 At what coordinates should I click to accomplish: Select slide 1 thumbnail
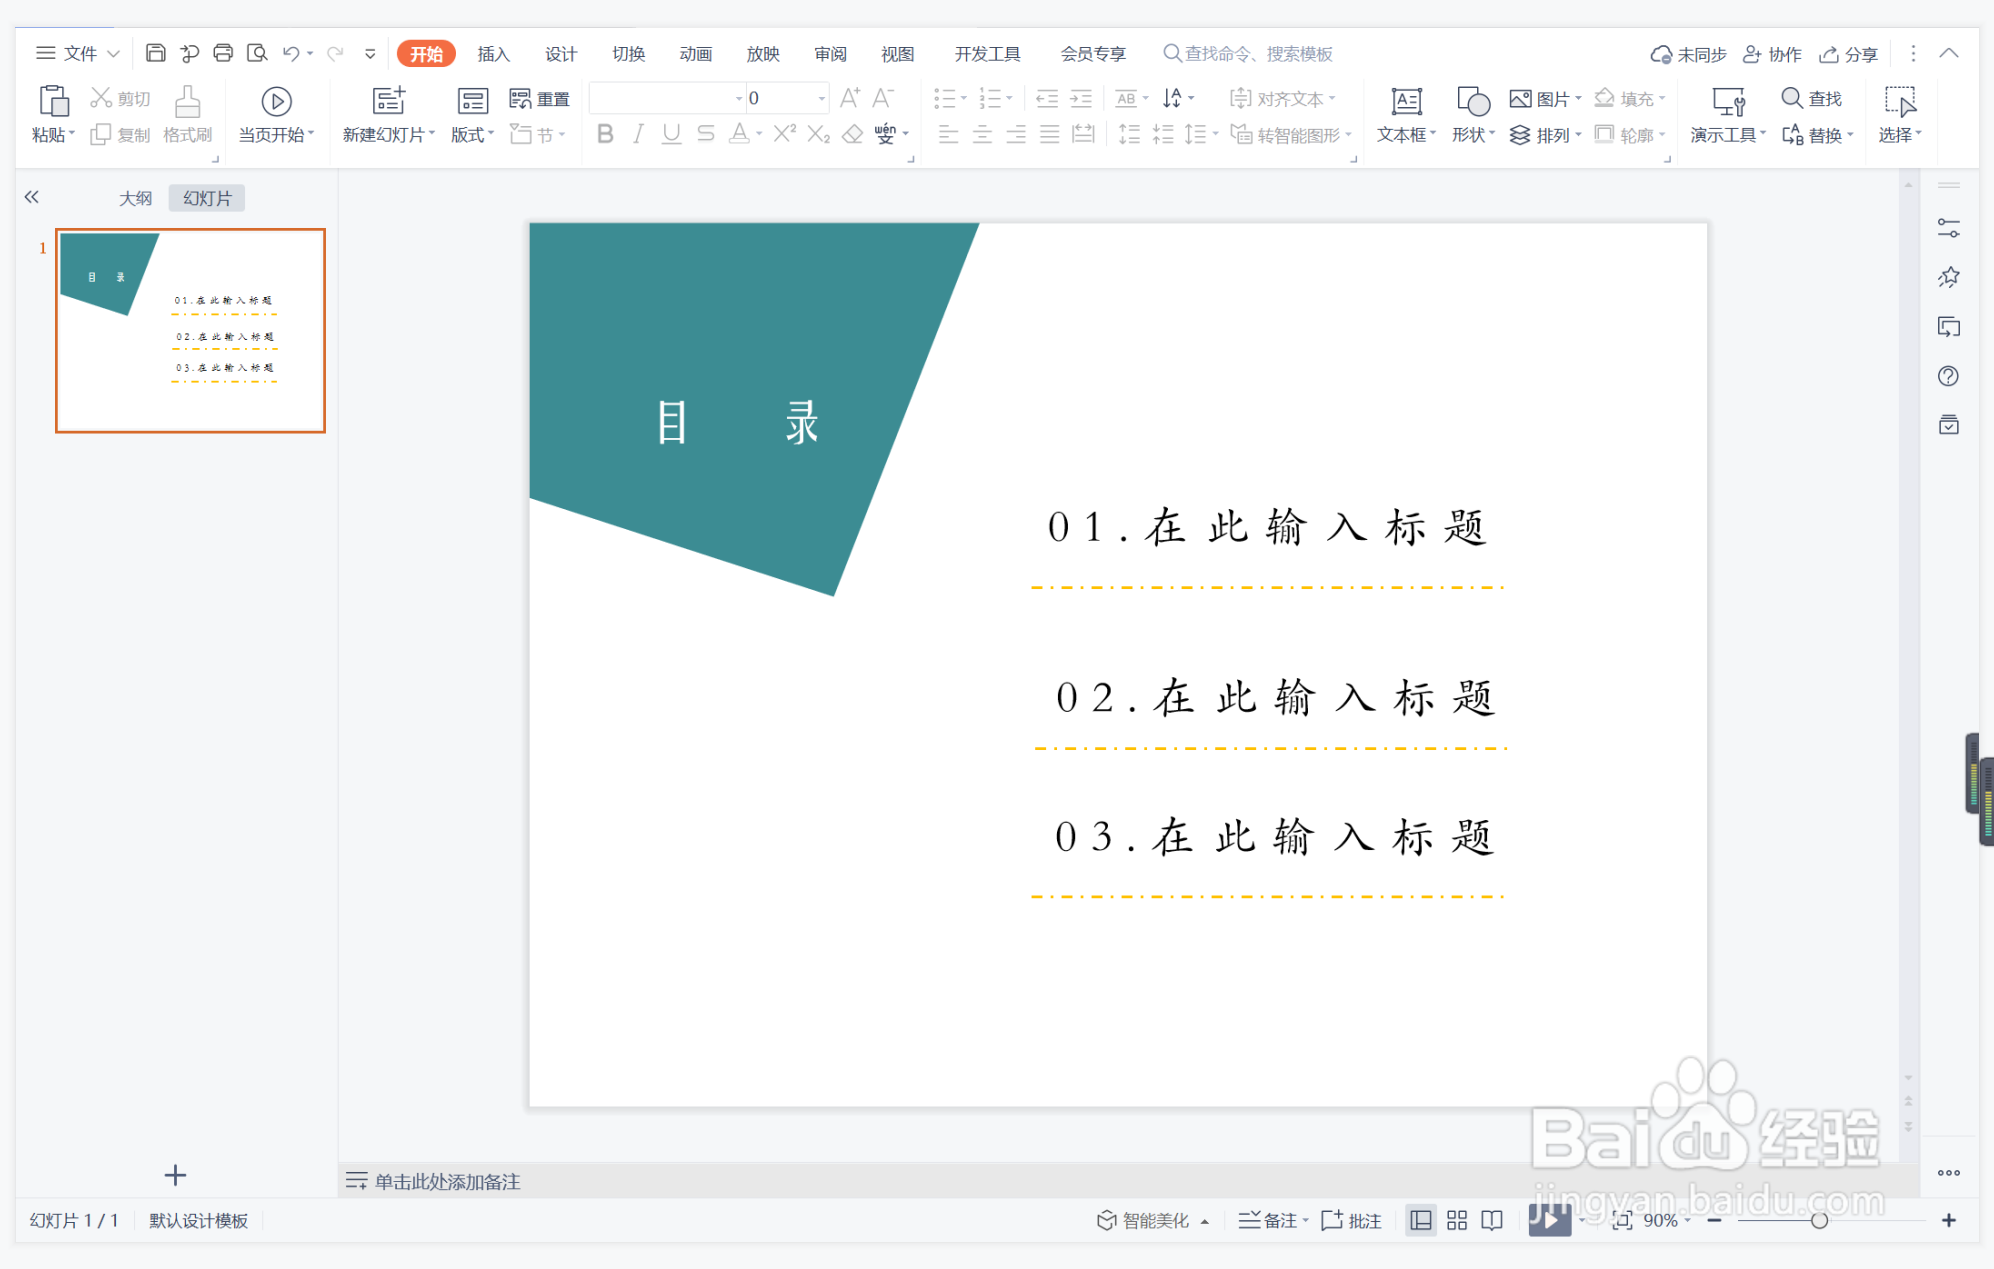coord(190,331)
